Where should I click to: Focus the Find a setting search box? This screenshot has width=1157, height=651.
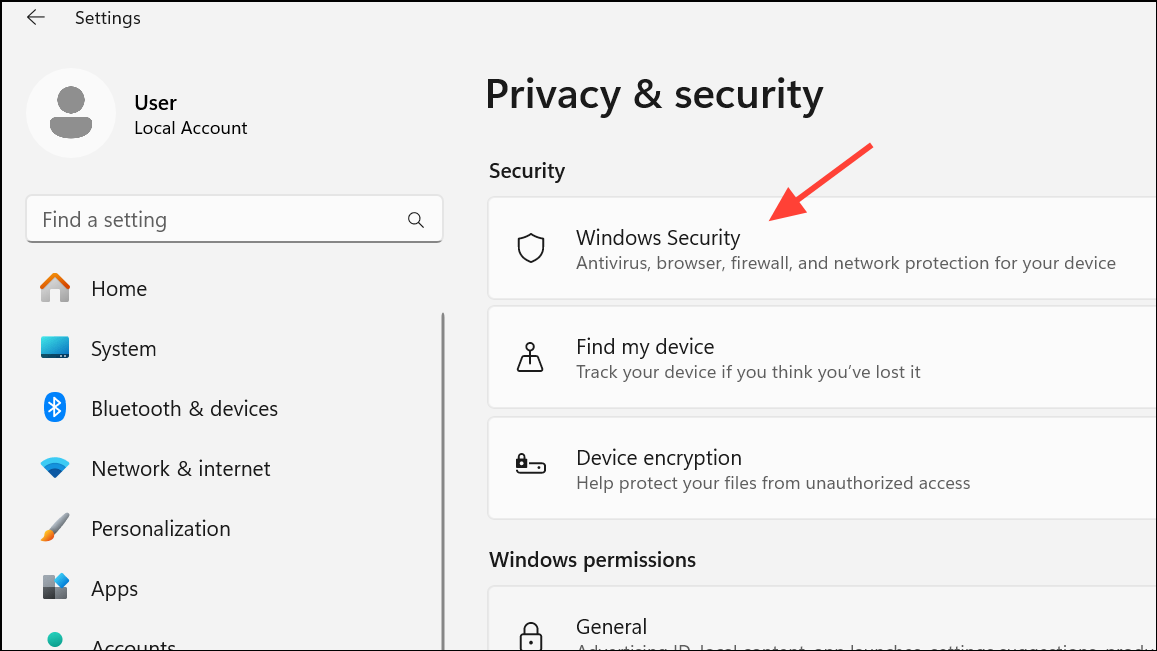click(x=220, y=220)
